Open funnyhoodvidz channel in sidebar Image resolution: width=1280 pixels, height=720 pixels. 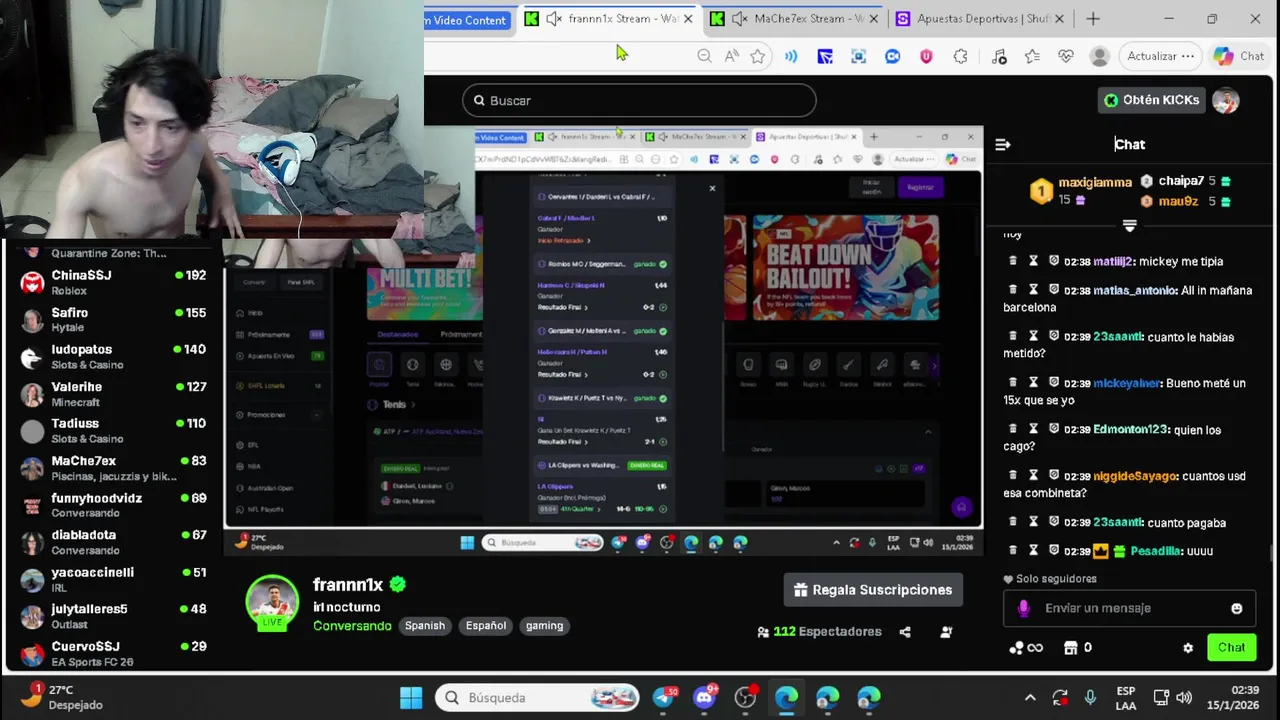pos(113,504)
